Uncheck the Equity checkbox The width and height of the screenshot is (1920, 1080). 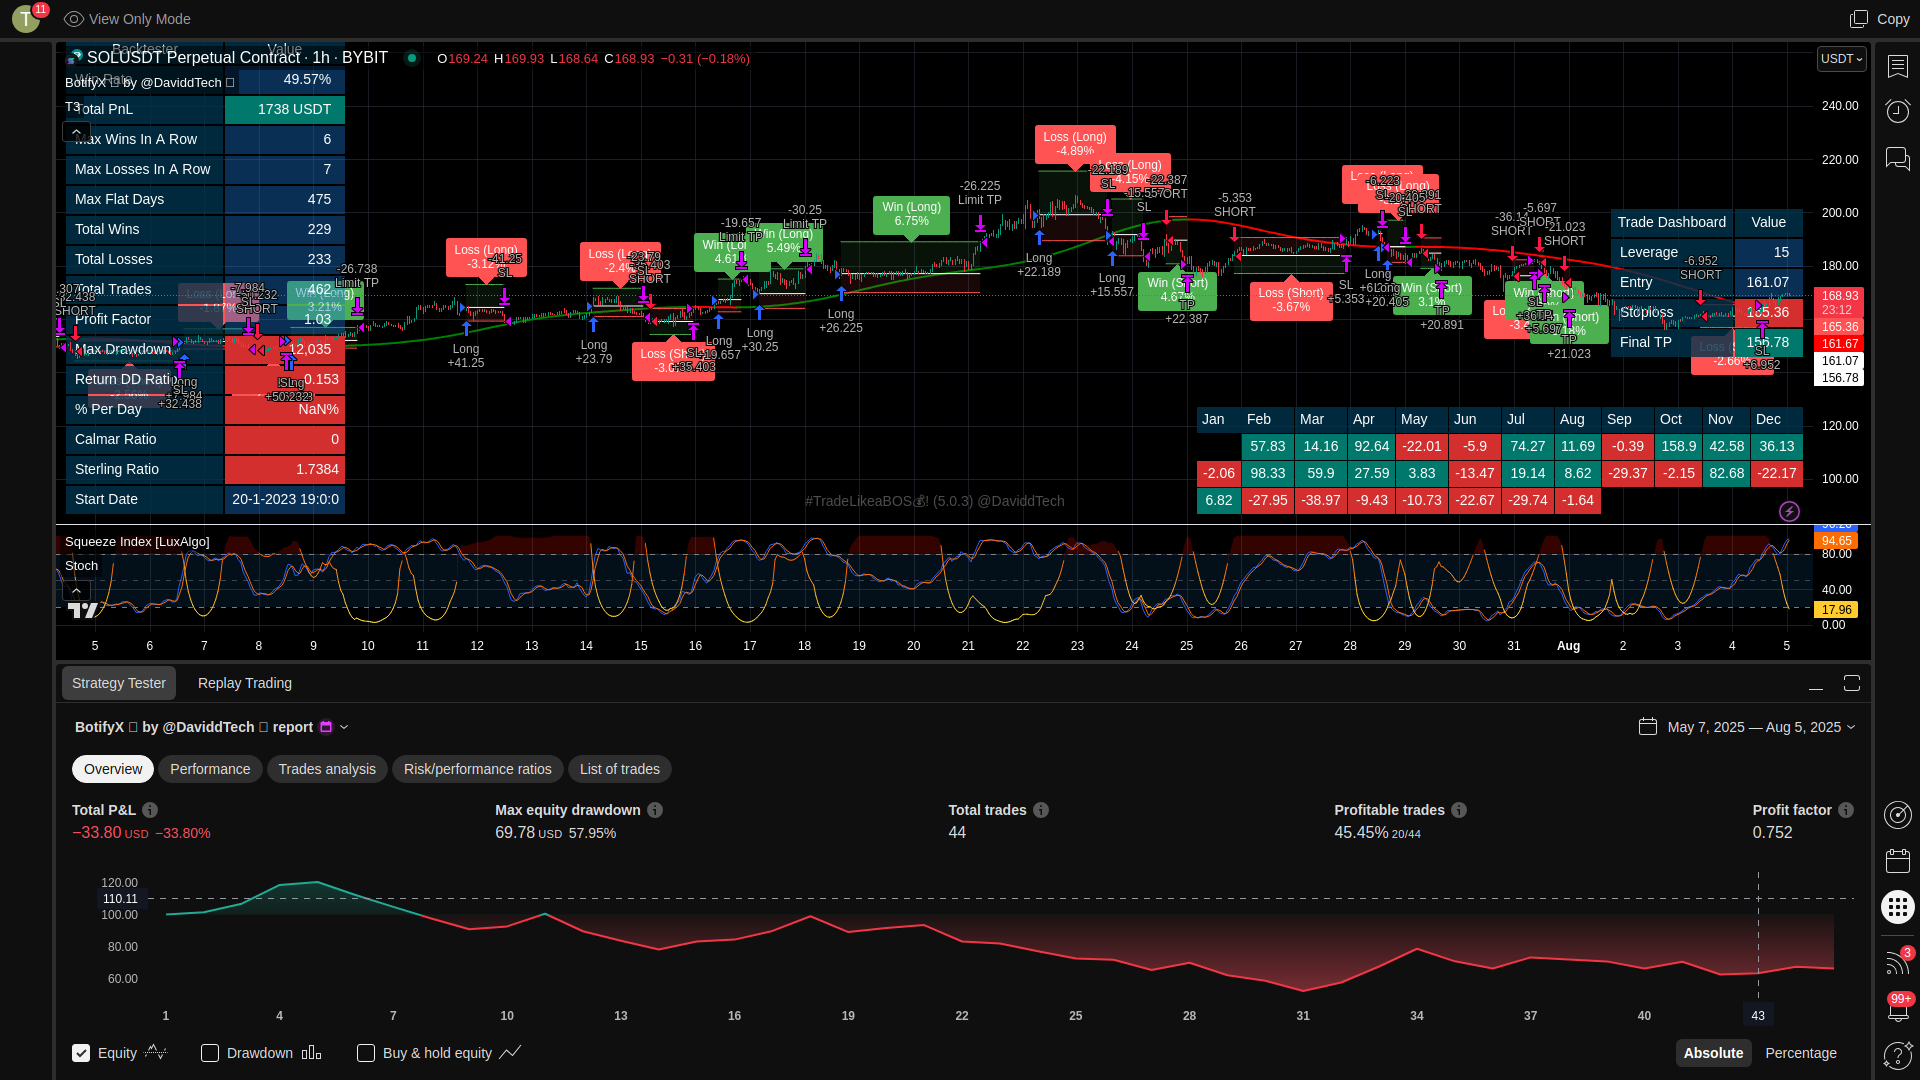[x=81, y=1053]
